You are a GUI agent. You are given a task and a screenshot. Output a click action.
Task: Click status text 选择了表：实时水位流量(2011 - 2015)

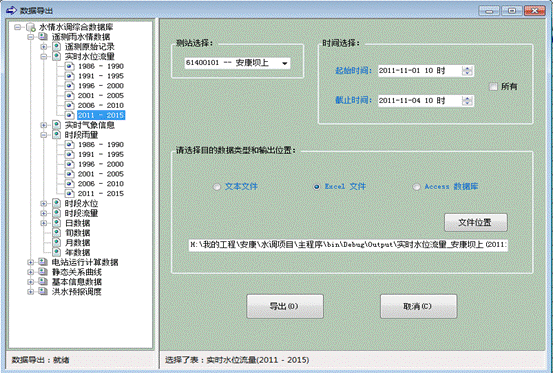pos(237,360)
